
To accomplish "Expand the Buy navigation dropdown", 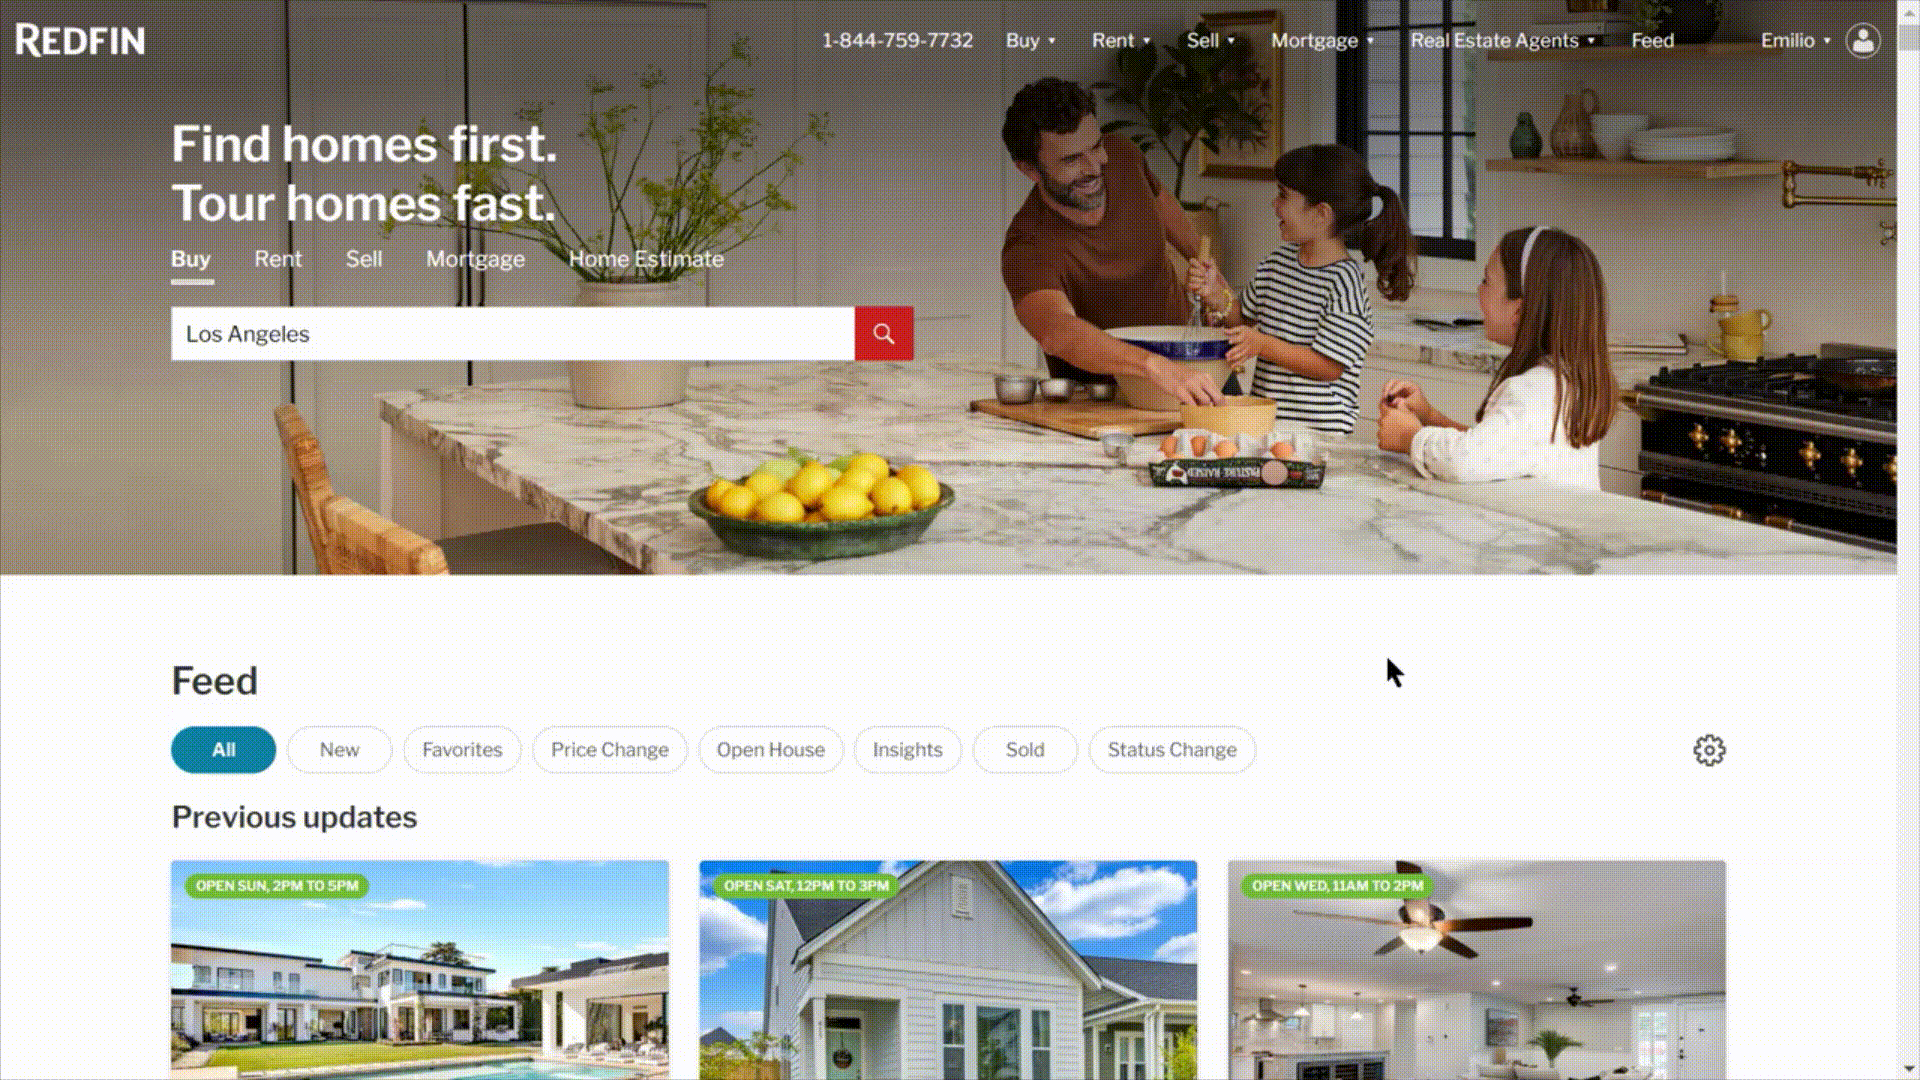I will click(1030, 40).
